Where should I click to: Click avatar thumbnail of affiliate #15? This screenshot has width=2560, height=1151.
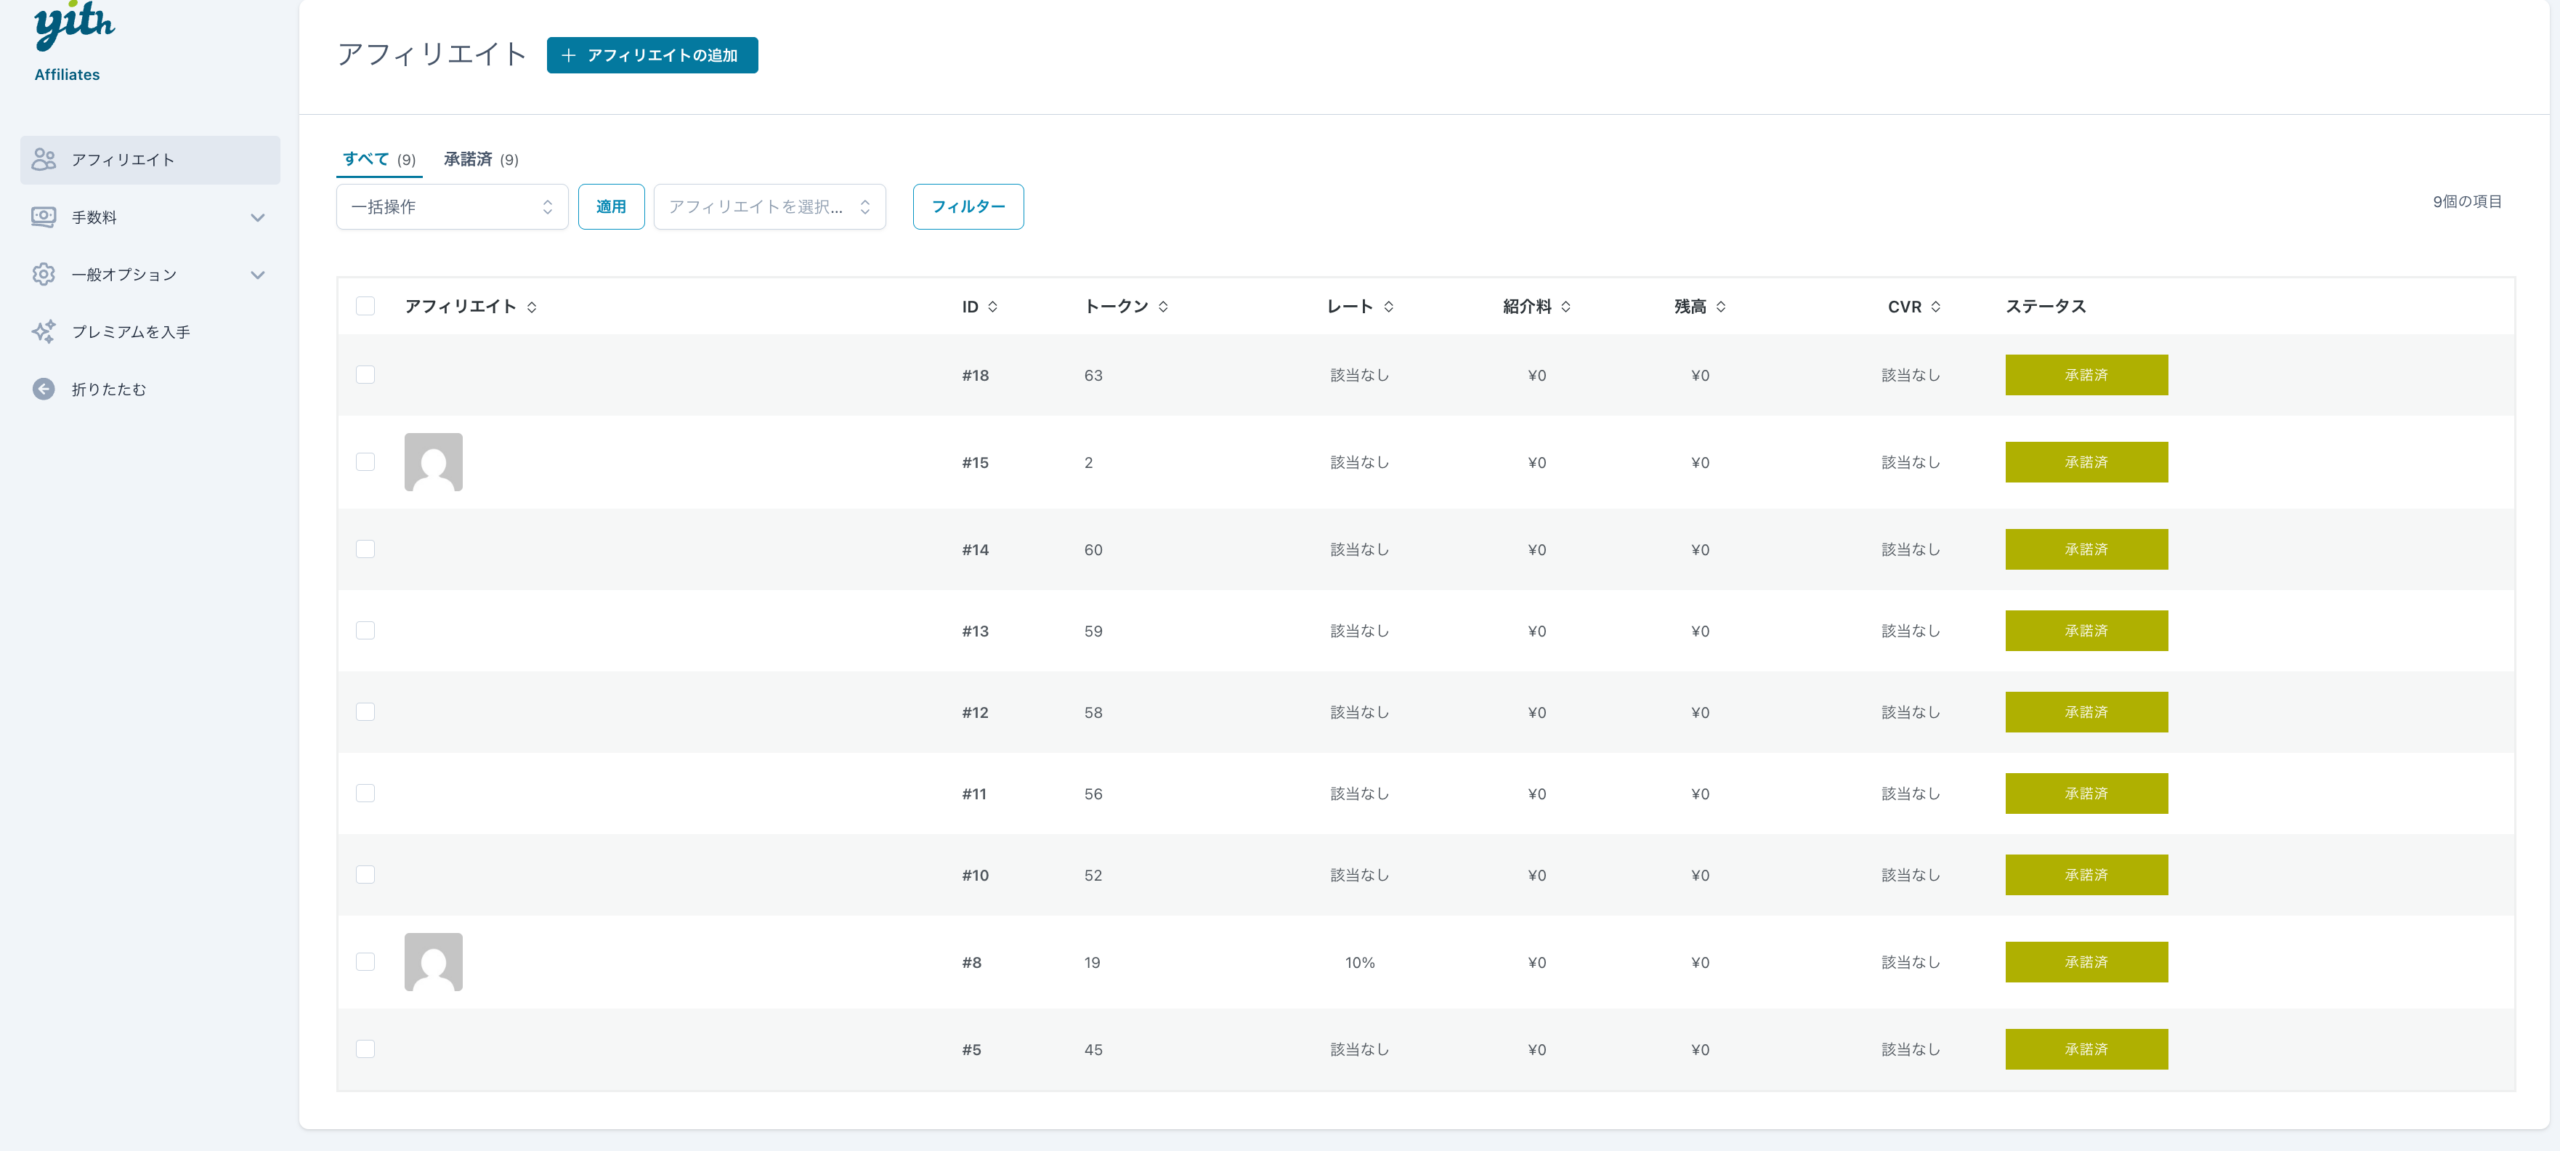433,462
